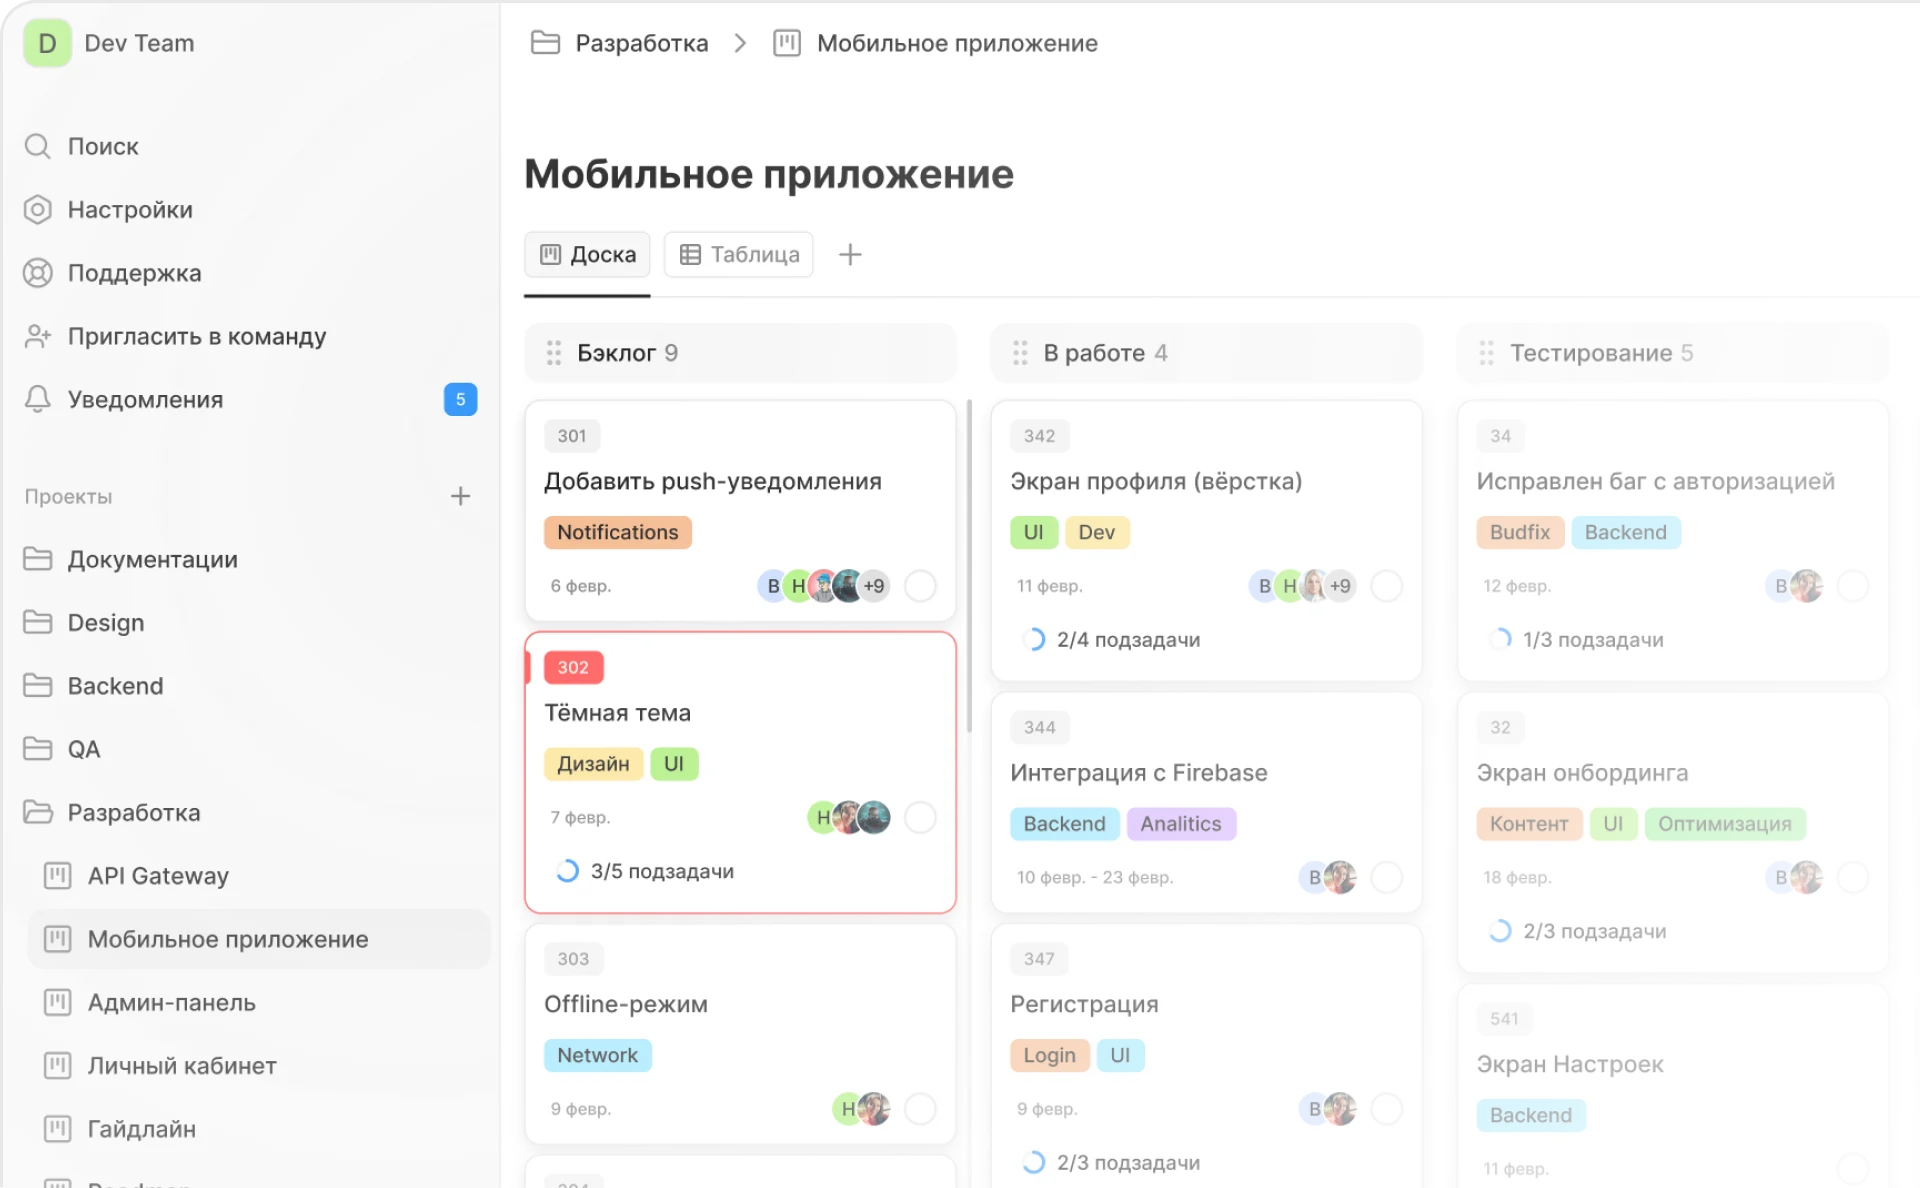1920x1188 pixels.
Task: Click the Тестирование column drag handle
Action: 1486,353
